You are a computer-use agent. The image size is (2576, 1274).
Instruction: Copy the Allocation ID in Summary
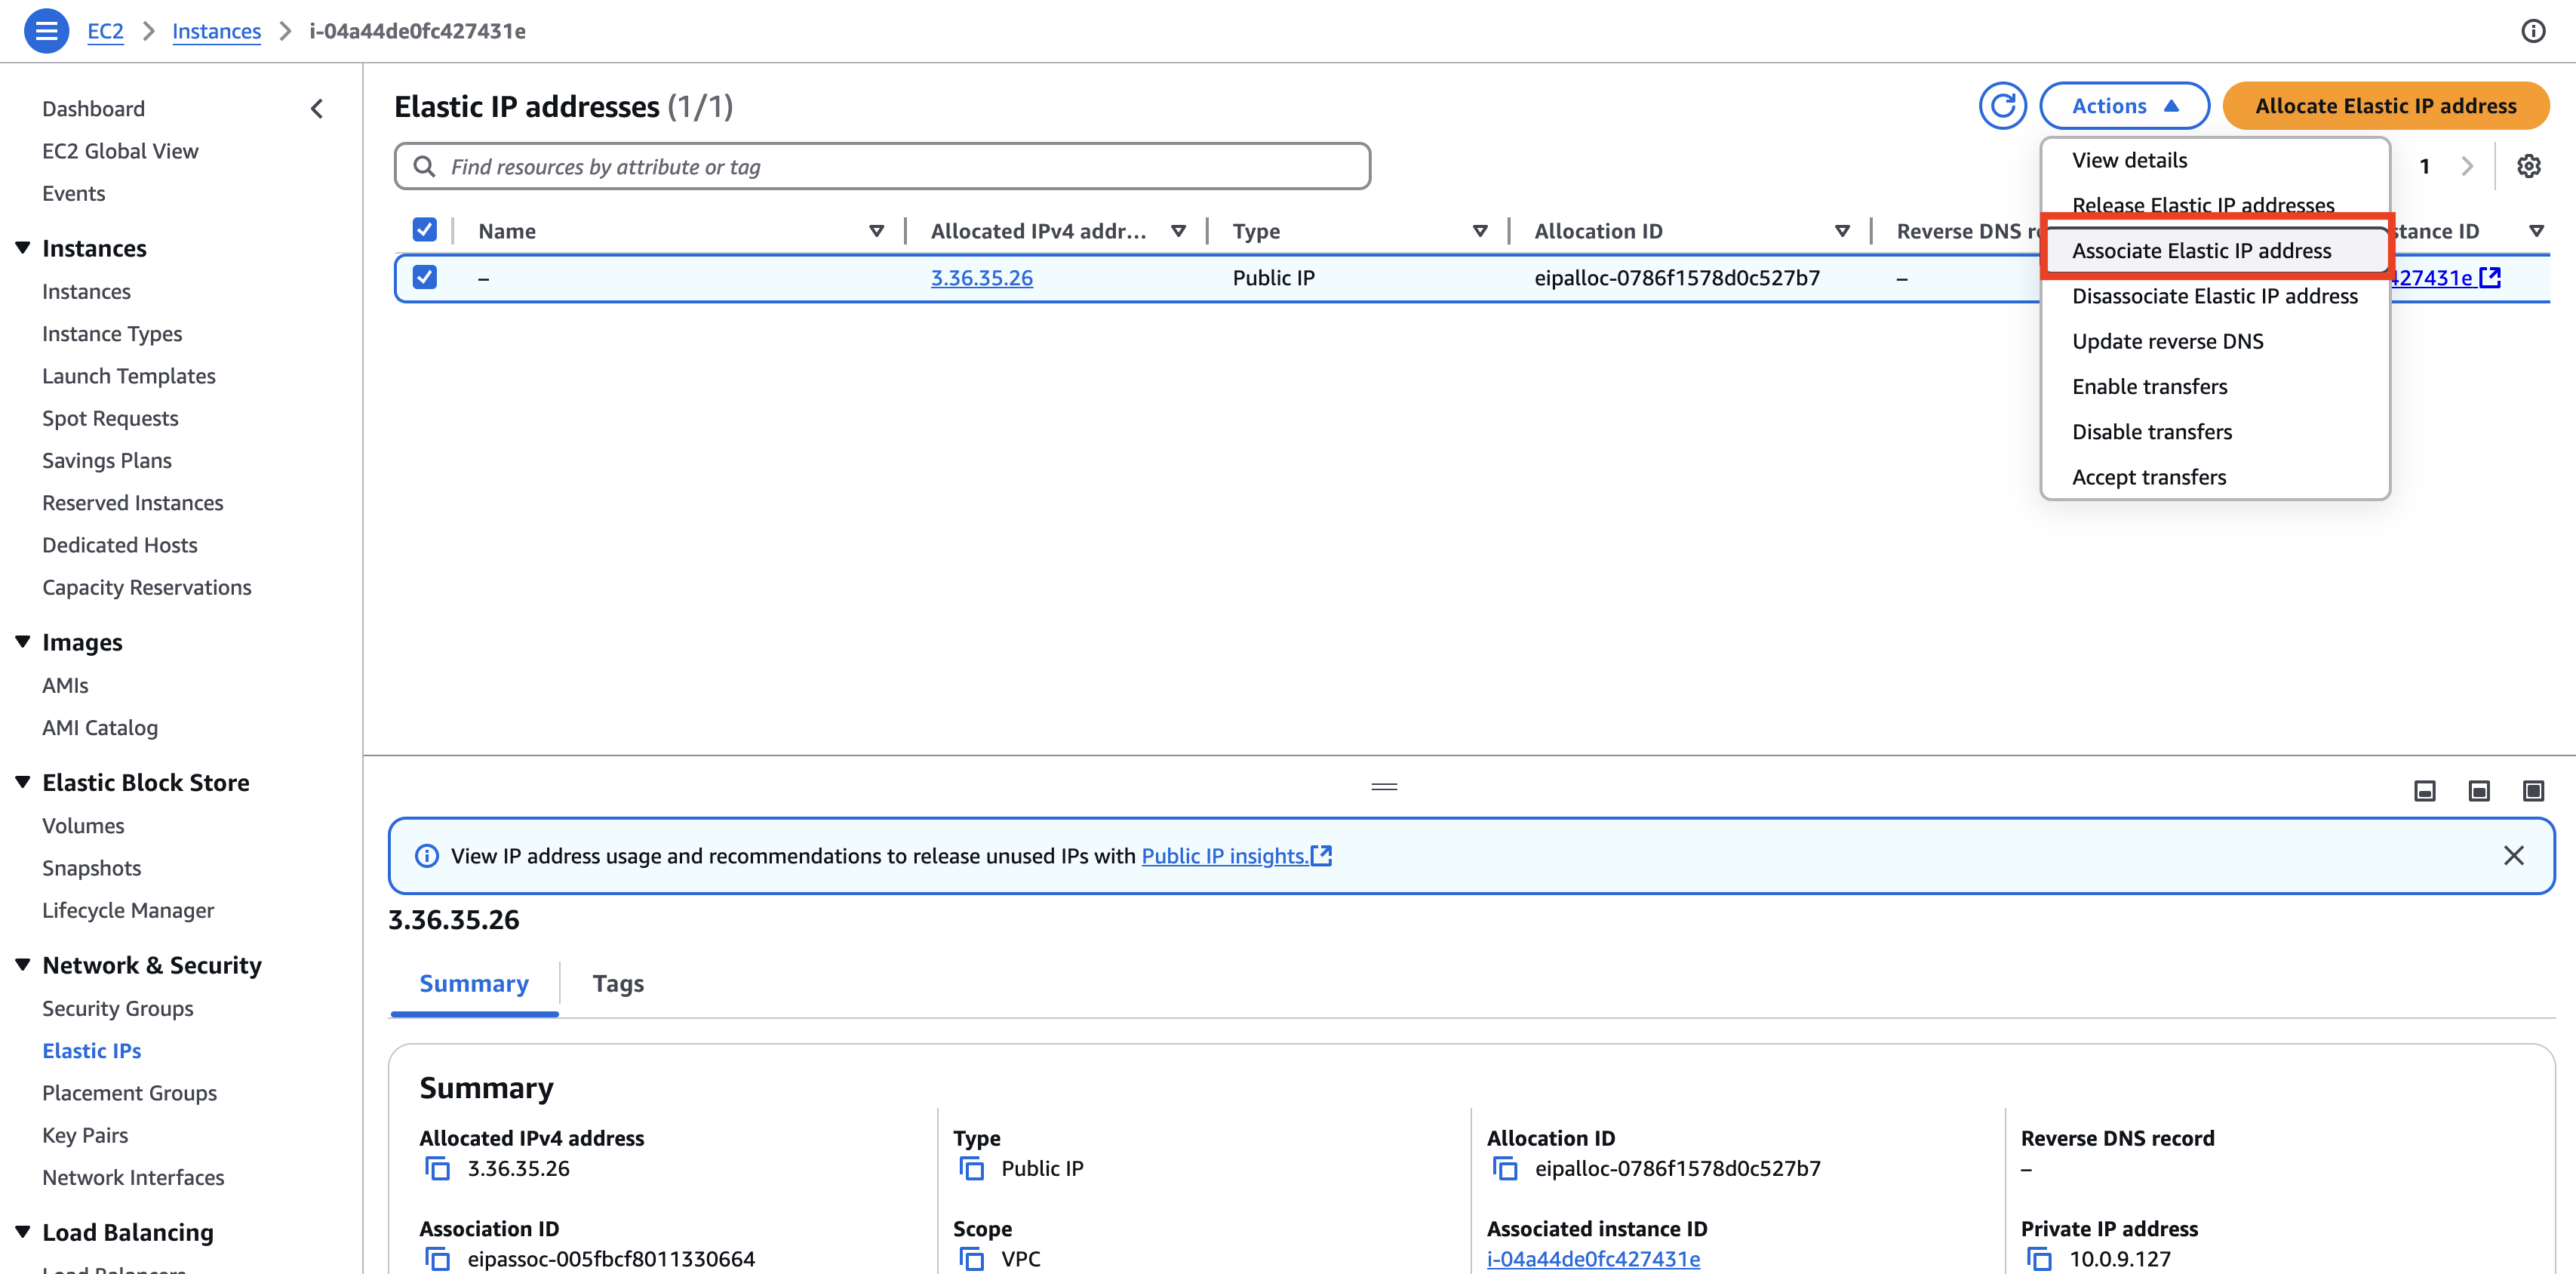point(1504,1168)
